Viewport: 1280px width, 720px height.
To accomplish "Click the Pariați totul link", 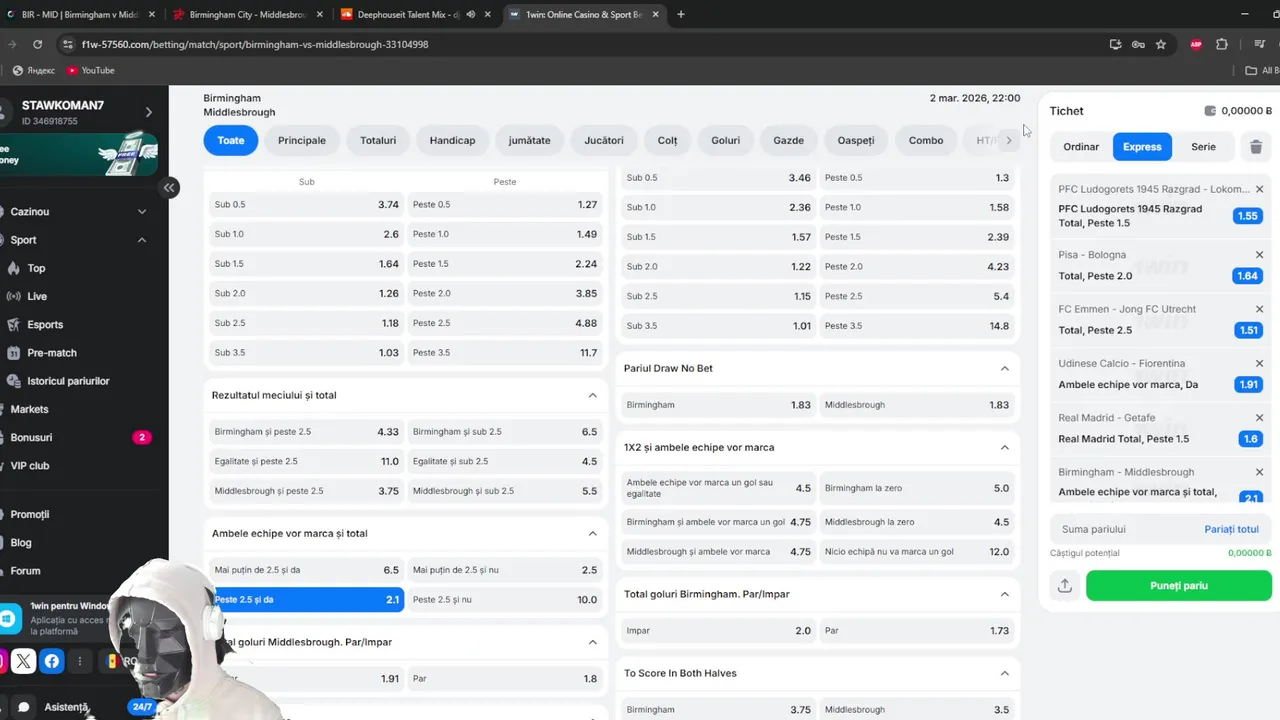I will [1231, 529].
